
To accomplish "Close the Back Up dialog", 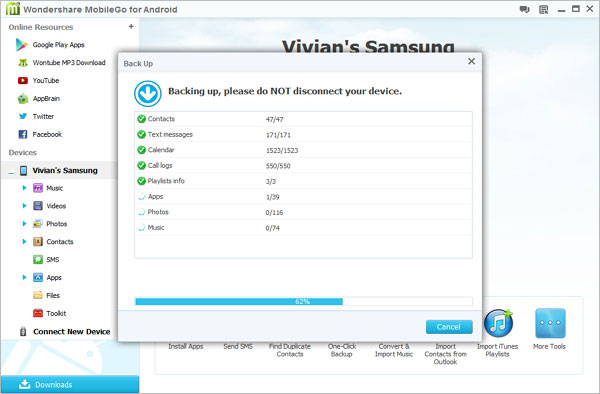I will [x=471, y=61].
